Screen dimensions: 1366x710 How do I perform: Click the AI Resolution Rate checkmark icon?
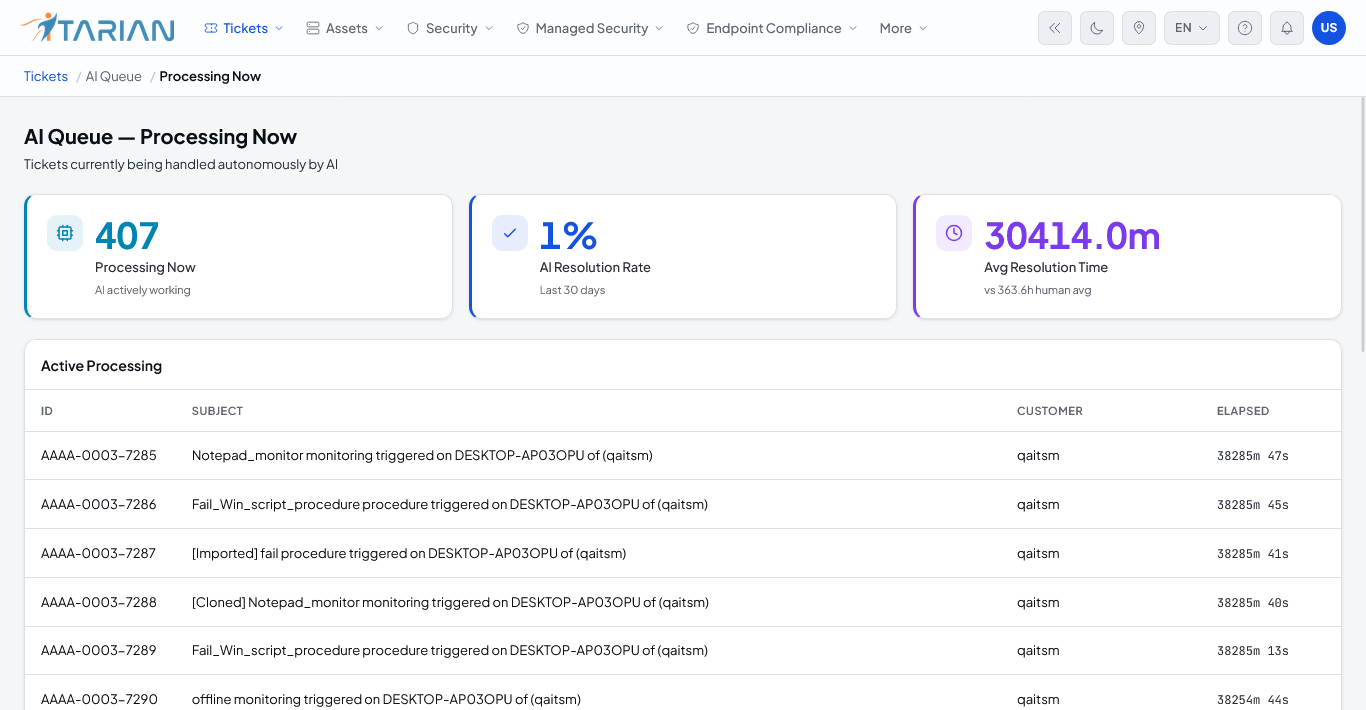coord(510,233)
